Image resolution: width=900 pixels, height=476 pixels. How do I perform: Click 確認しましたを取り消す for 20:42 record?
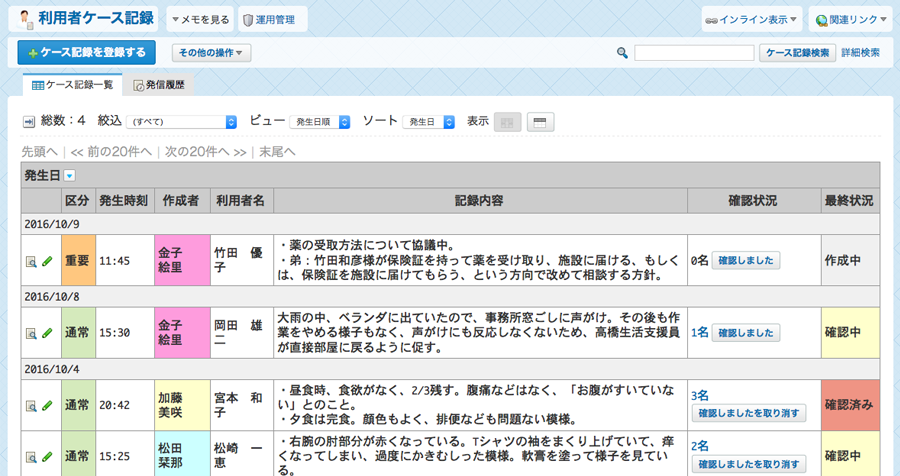point(749,413)
